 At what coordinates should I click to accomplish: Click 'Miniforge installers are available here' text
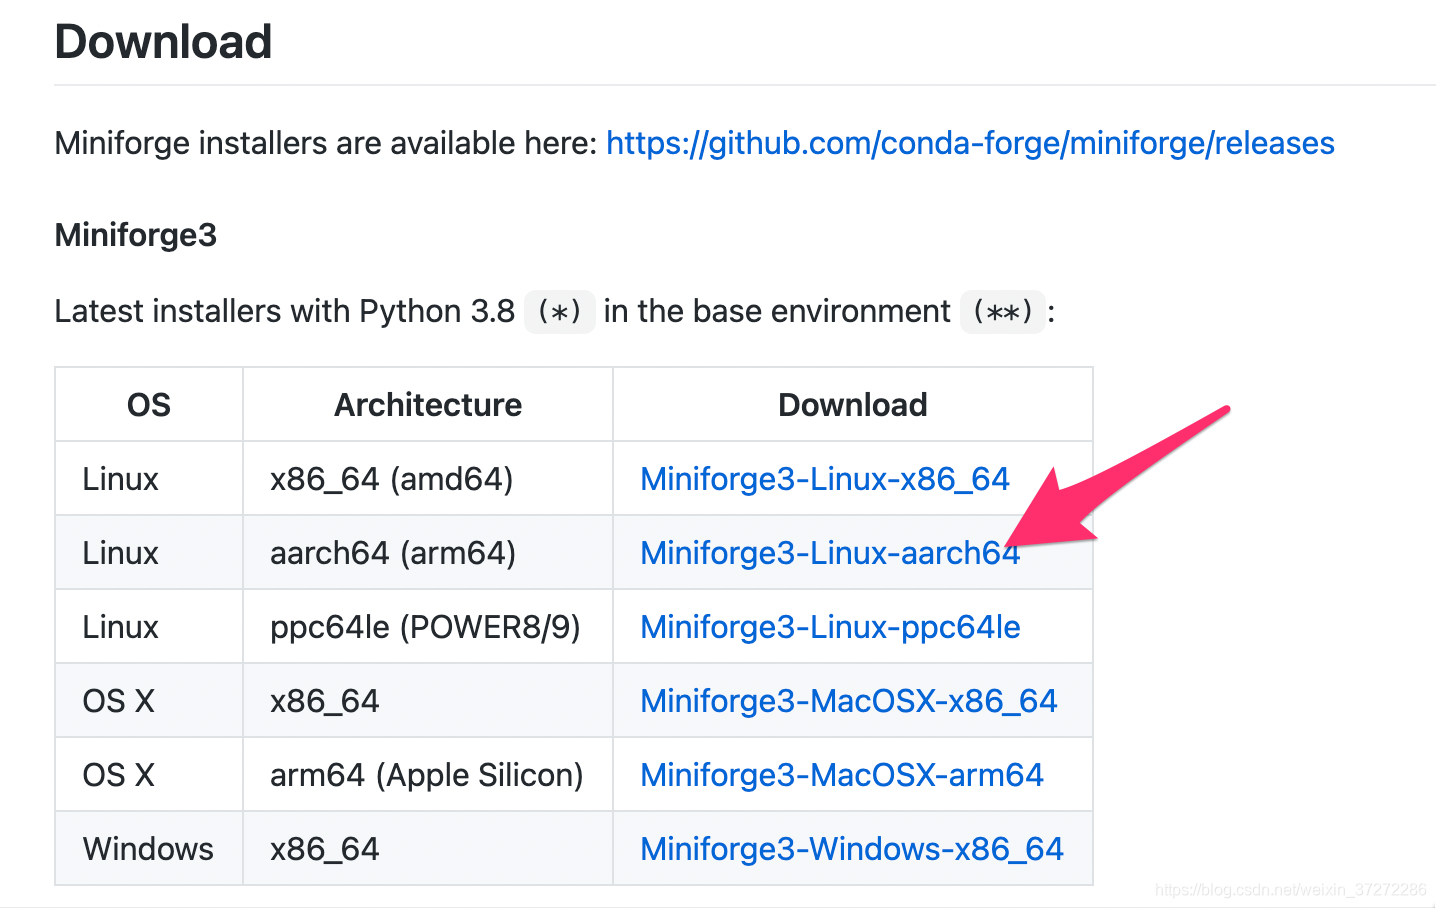point(326,143)
